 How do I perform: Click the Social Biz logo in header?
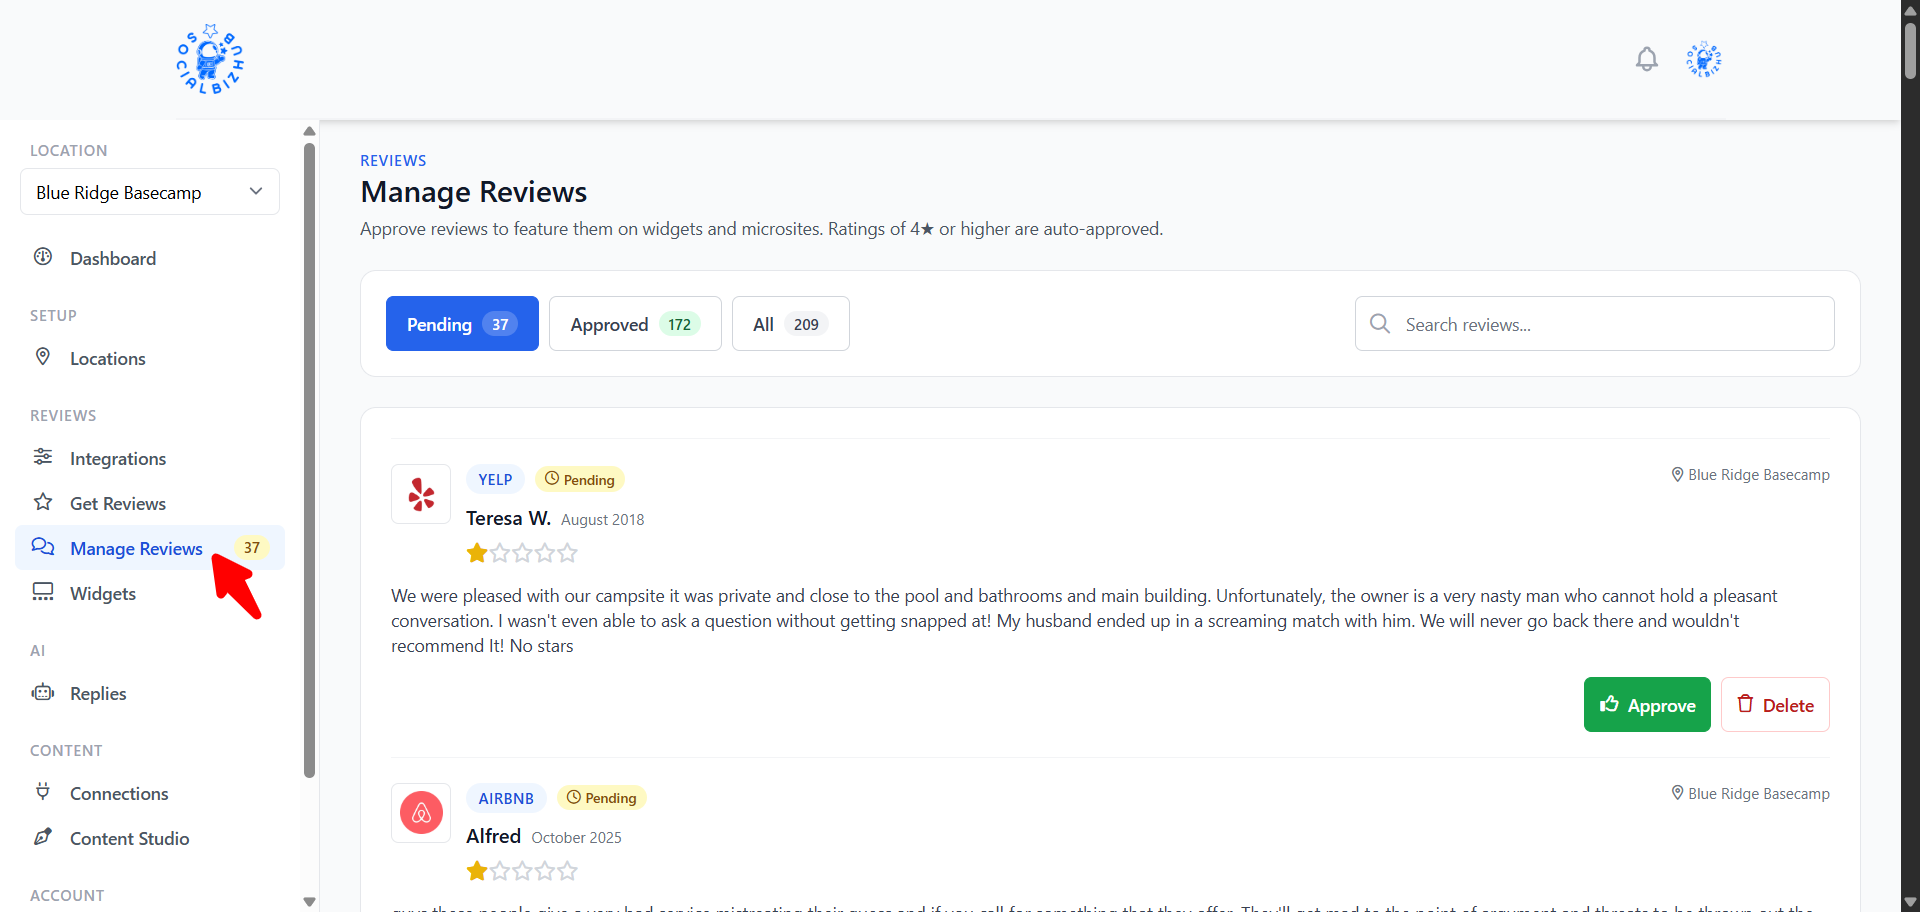210,59
